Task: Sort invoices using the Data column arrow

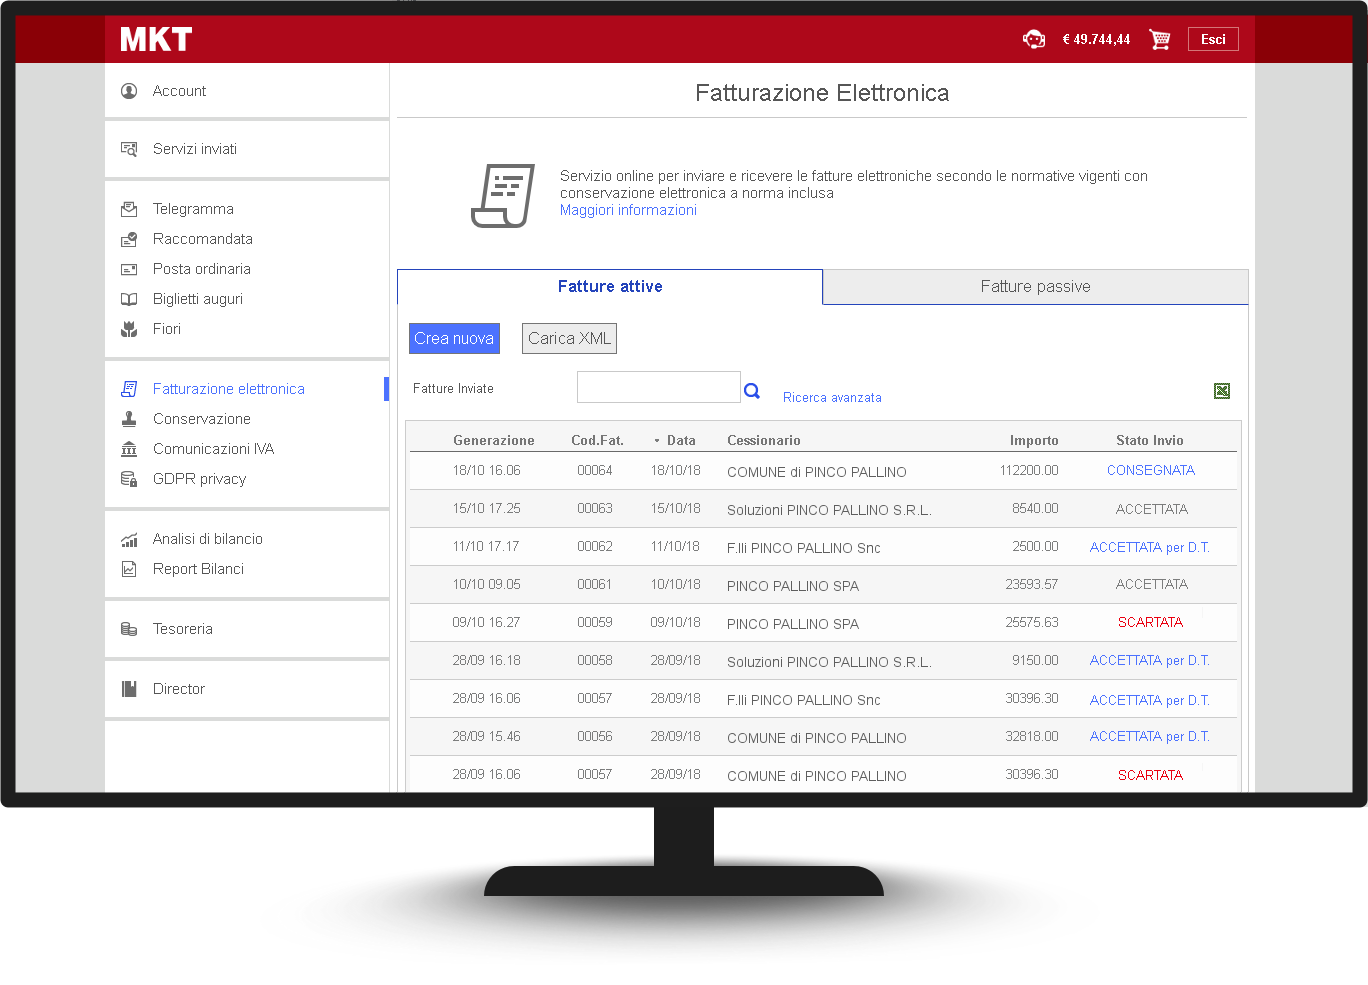Action: tap(657, 439)
